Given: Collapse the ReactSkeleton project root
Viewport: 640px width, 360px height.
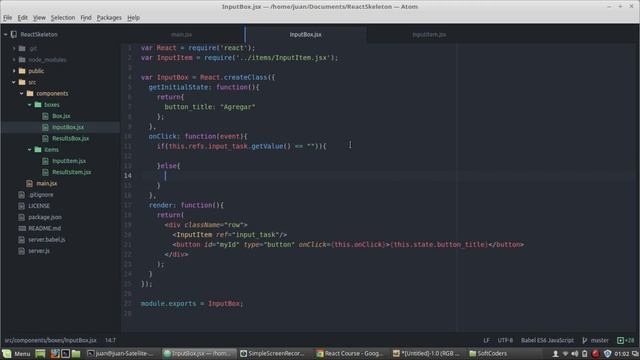Looking at the screenshot, I should [x=6, y=35].
